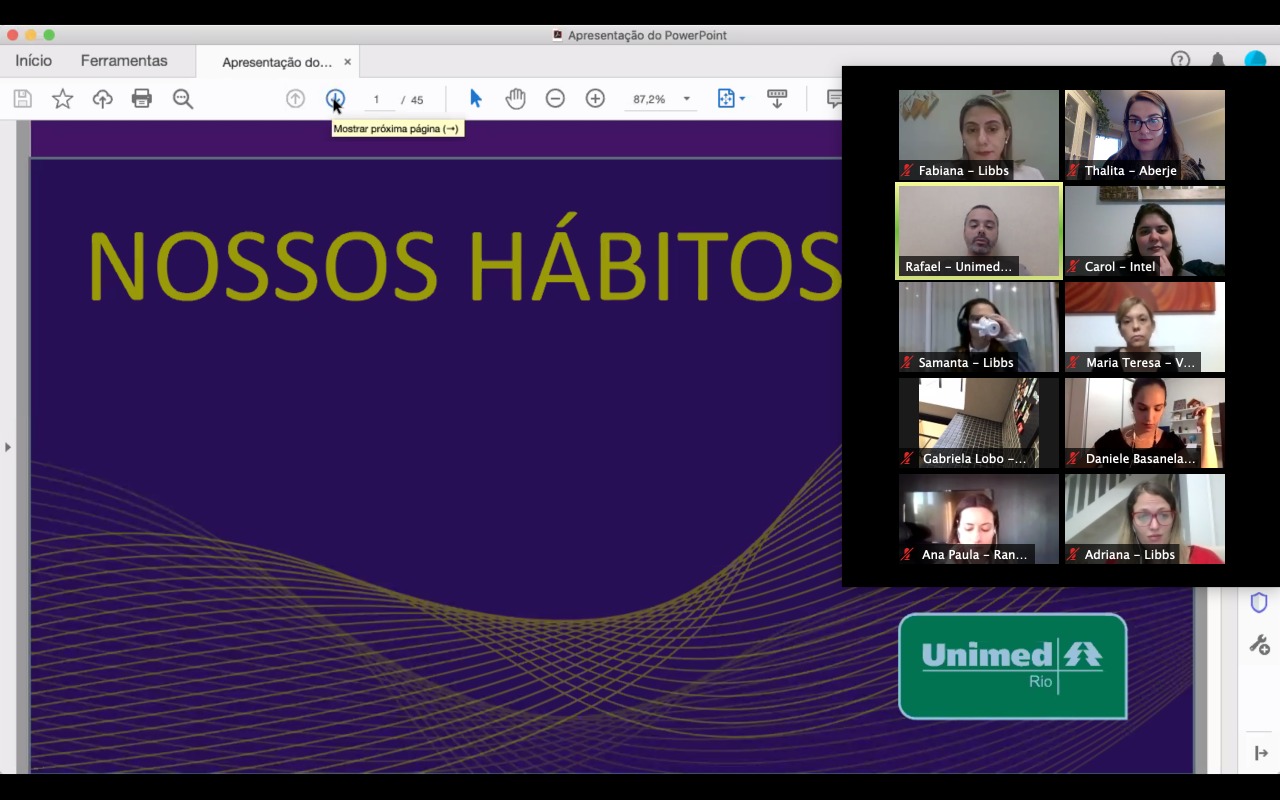The height and width of the screenshot is (800, 1280).
Task: Click the cloud upload icon
Action: [x=102, y=99]
